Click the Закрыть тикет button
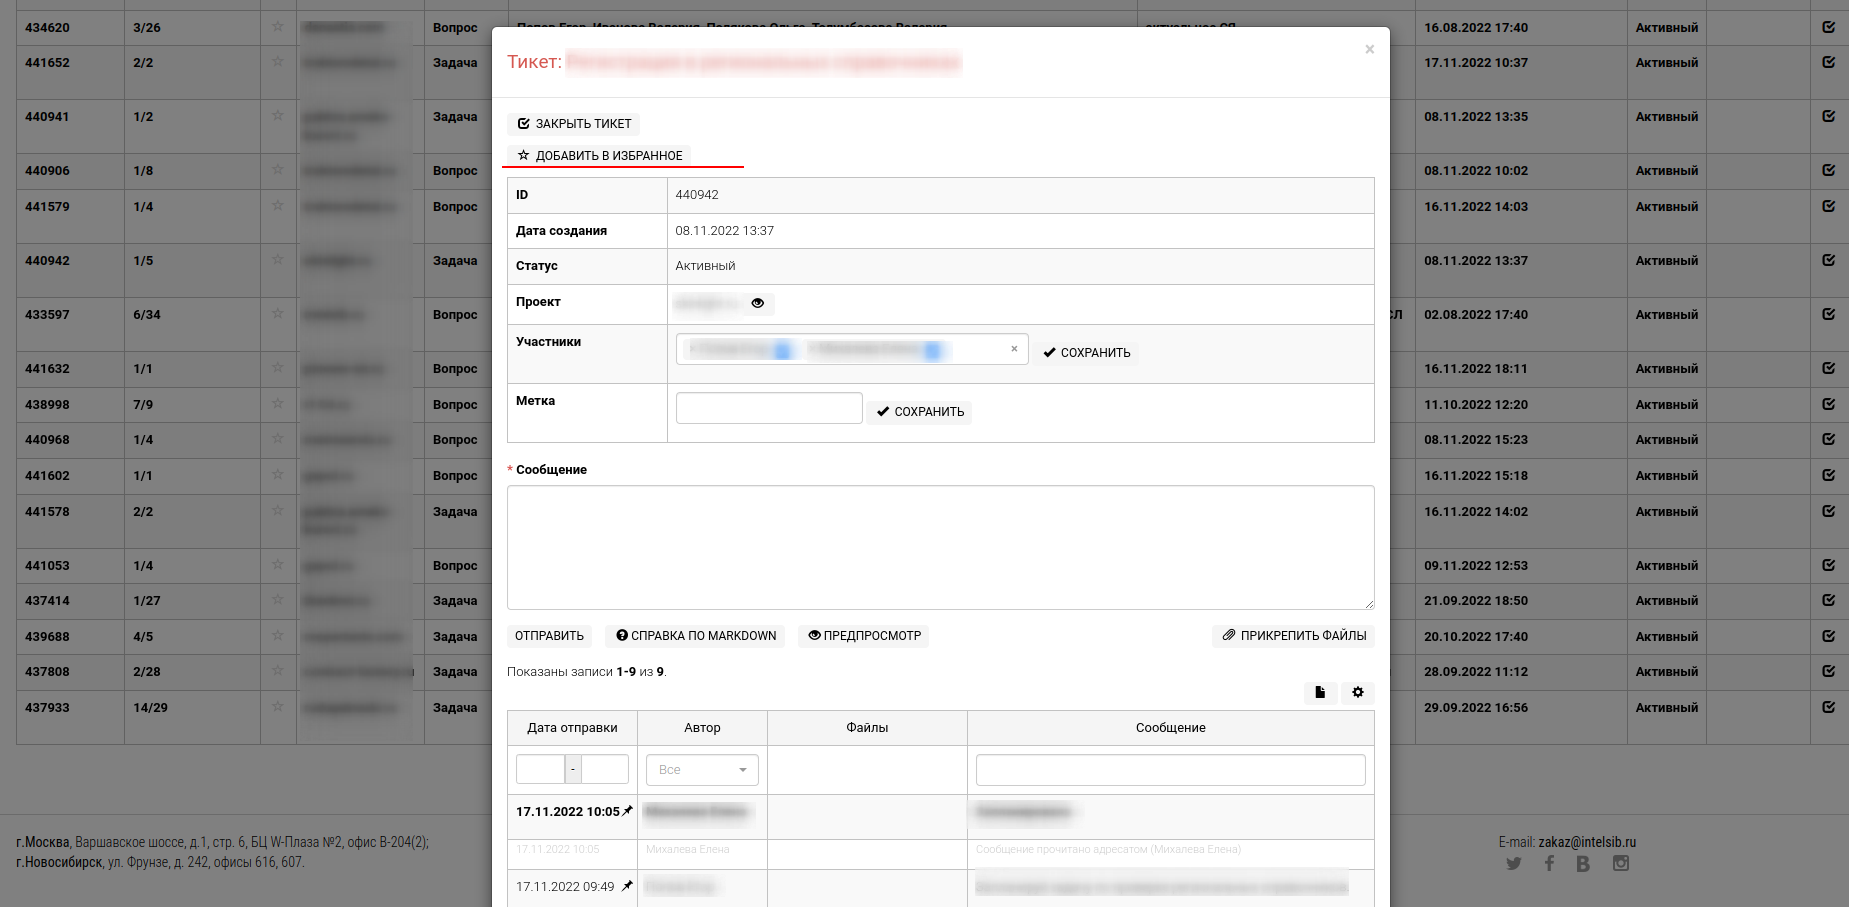This screenshot has height=907, width=1849. (574, 124)
